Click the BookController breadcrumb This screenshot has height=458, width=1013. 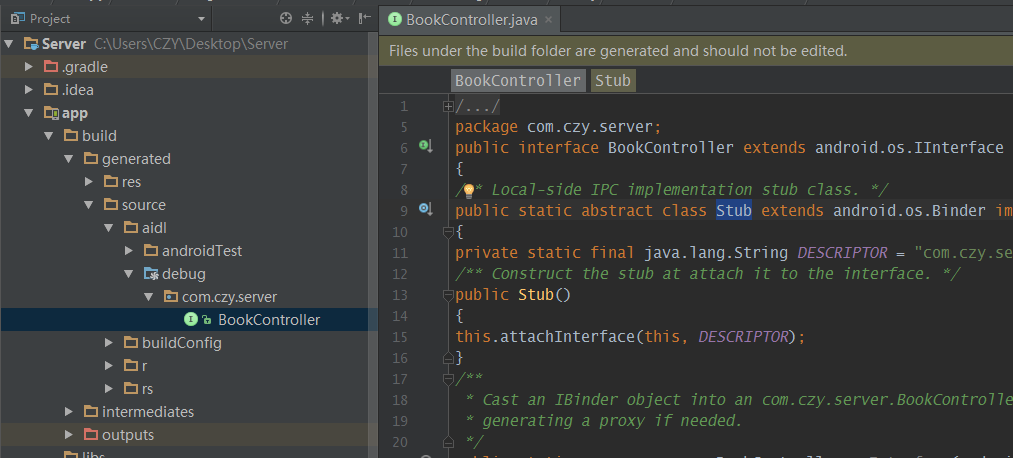point(517,81)
